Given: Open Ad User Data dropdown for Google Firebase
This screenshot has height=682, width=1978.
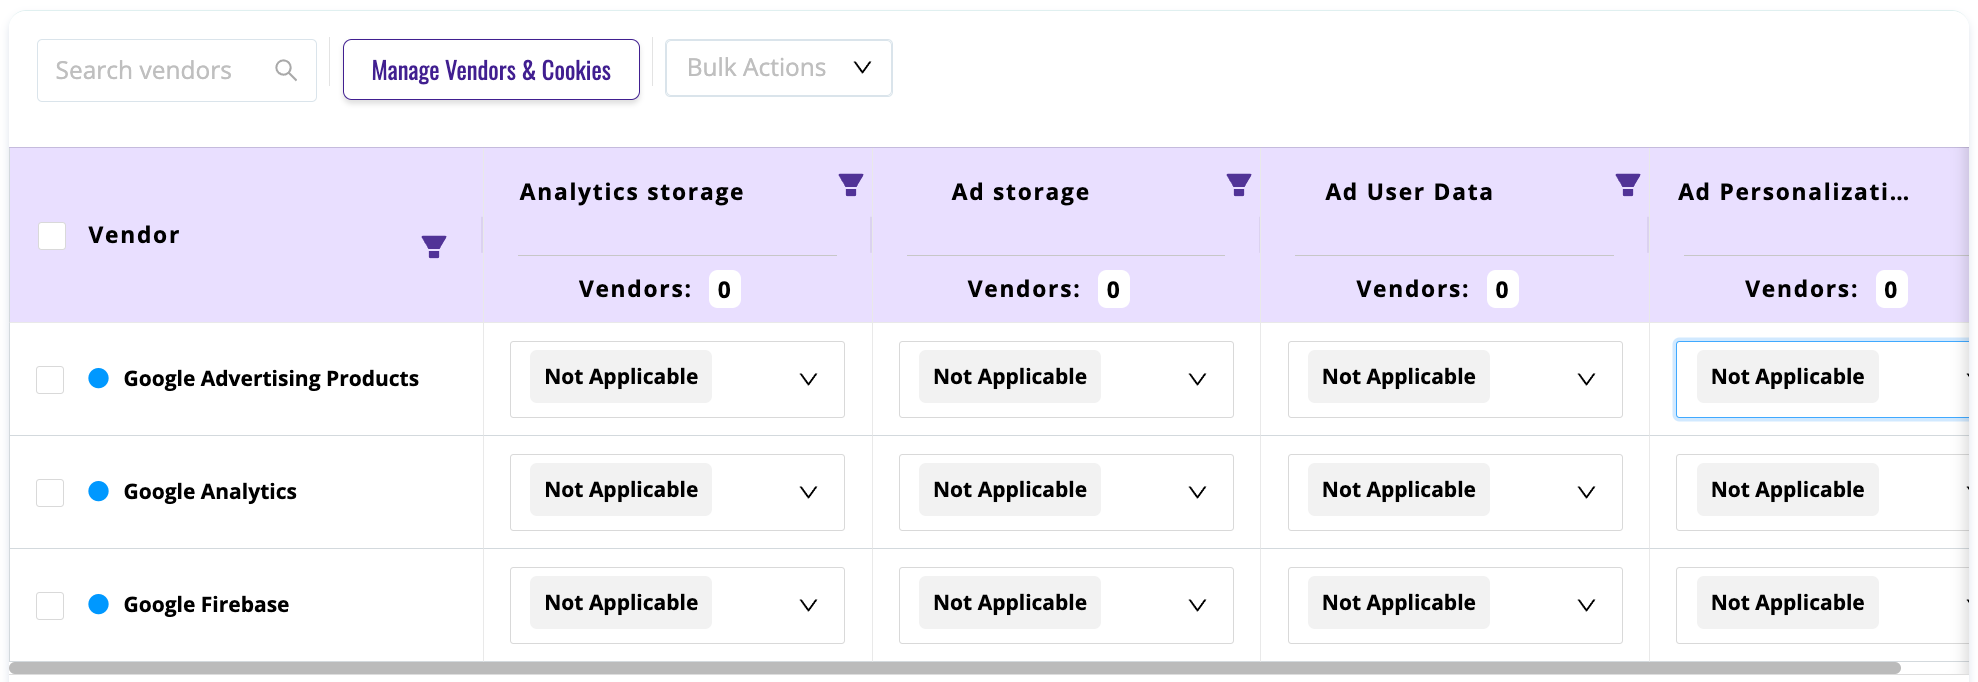Looking at the screenshot, I should (x=1455, y=605).
